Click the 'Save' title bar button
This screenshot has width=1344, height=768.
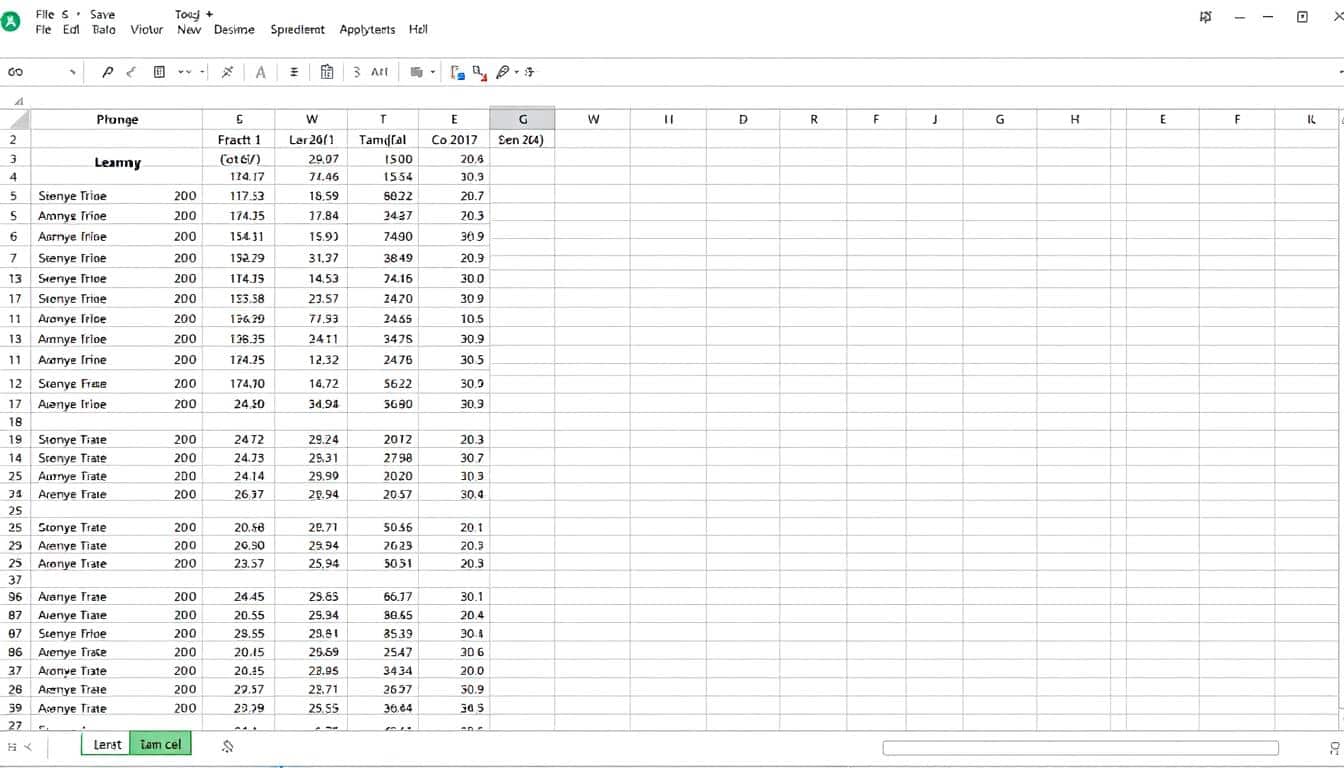(x=102, y=14)
